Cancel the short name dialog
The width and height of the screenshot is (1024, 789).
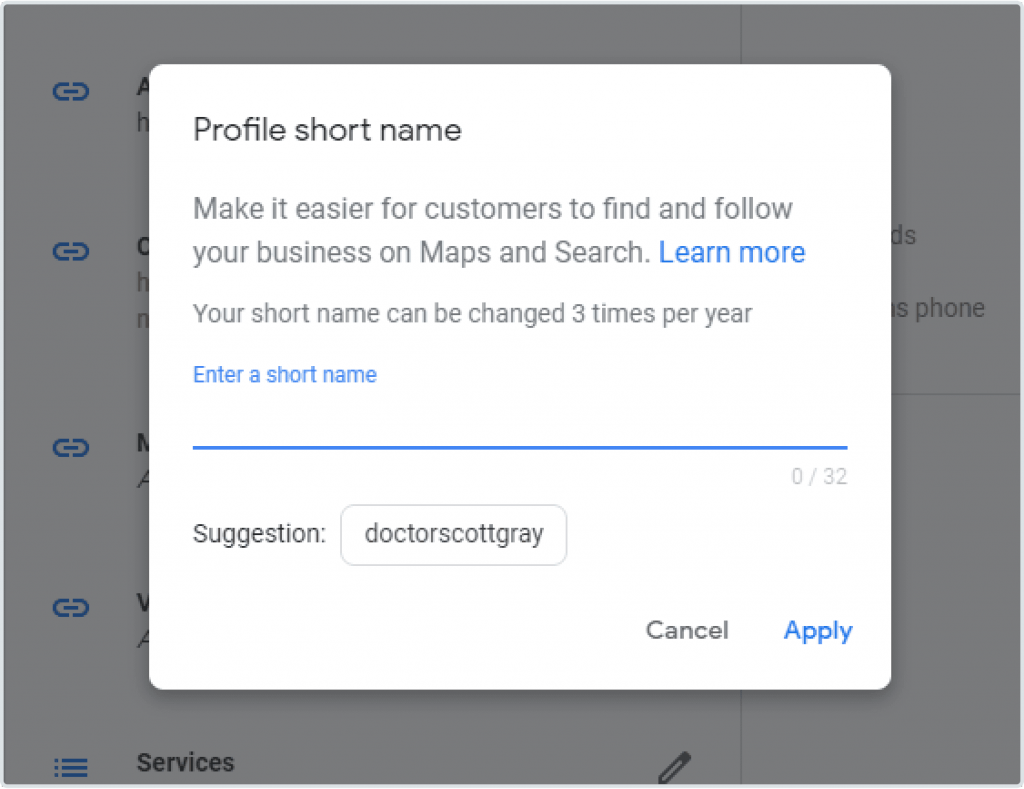point(687,631)
